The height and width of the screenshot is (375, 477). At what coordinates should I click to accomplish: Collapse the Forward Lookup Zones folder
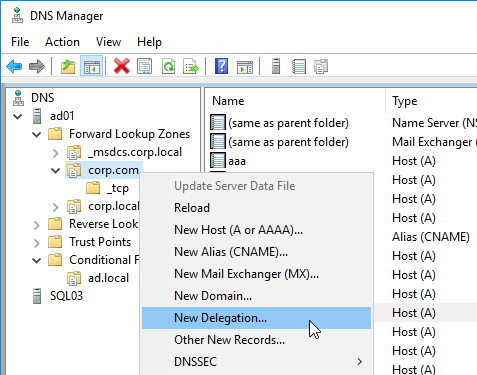click(36, 134)
